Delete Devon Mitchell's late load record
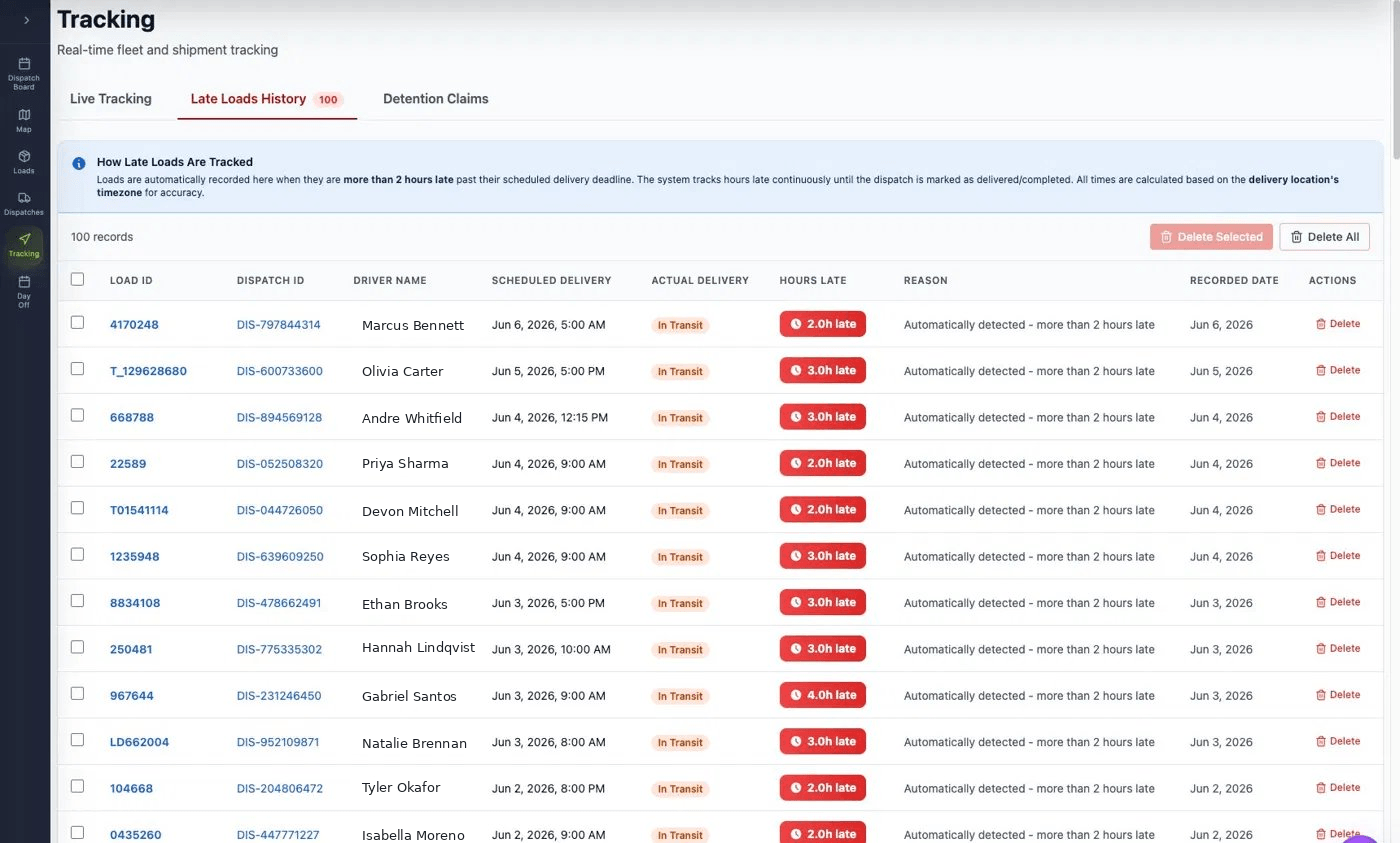Image resolution: width=1400 pixels, height=843 pixels. (1338, 509)
